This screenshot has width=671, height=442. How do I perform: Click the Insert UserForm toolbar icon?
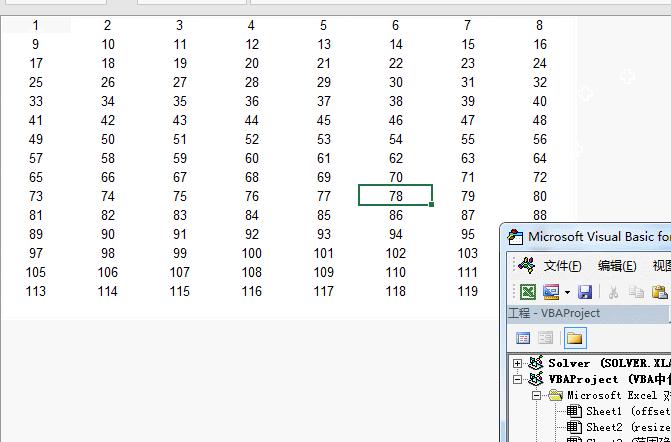(x=551, y=292)
